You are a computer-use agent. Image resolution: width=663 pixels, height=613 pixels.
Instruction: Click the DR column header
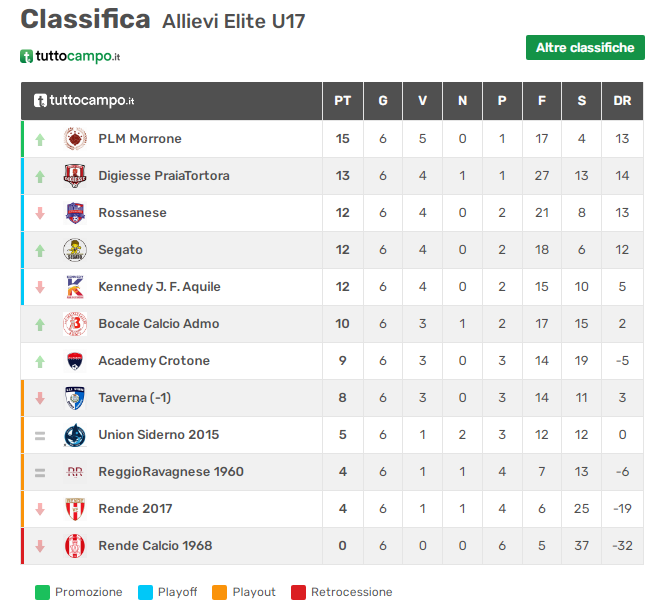622,101
